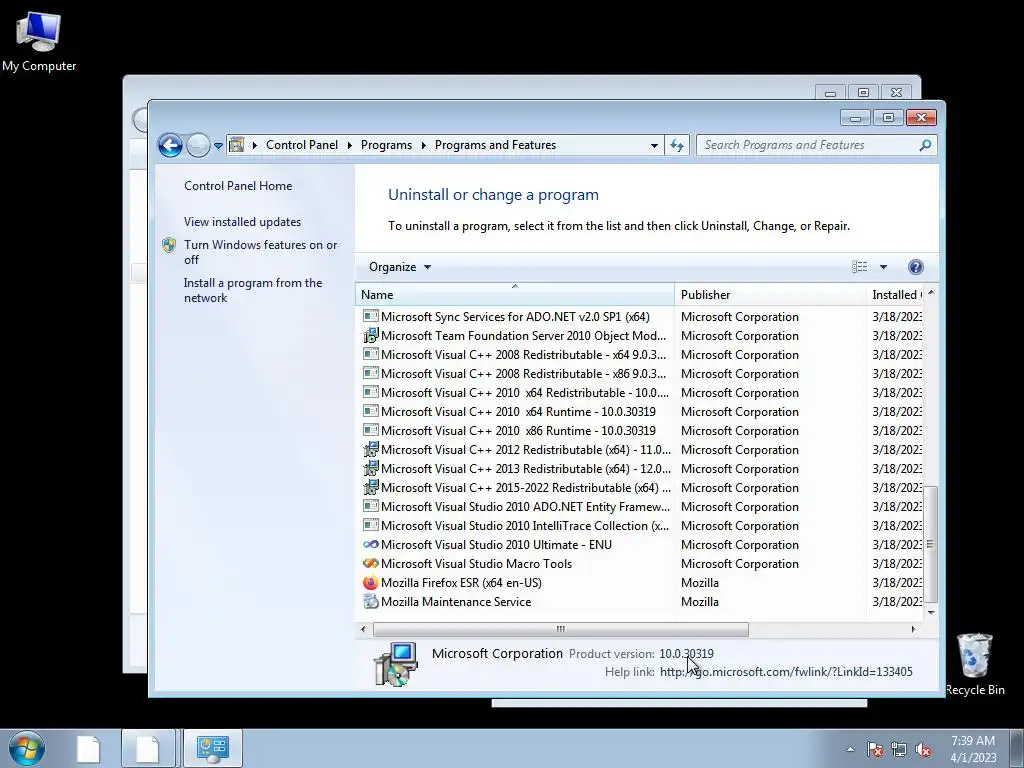The image size is (1024, 768).
Task: Click the Control Panel icon in address bar
Action: 236,145
